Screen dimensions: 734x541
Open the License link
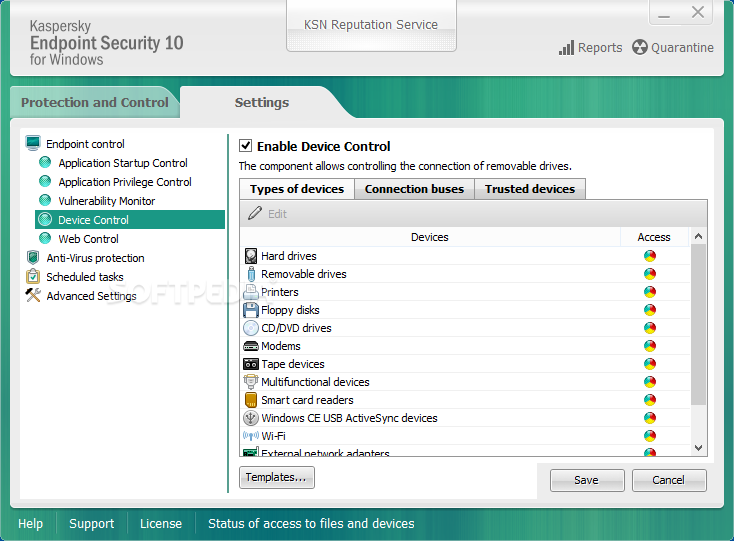(161, 524)
